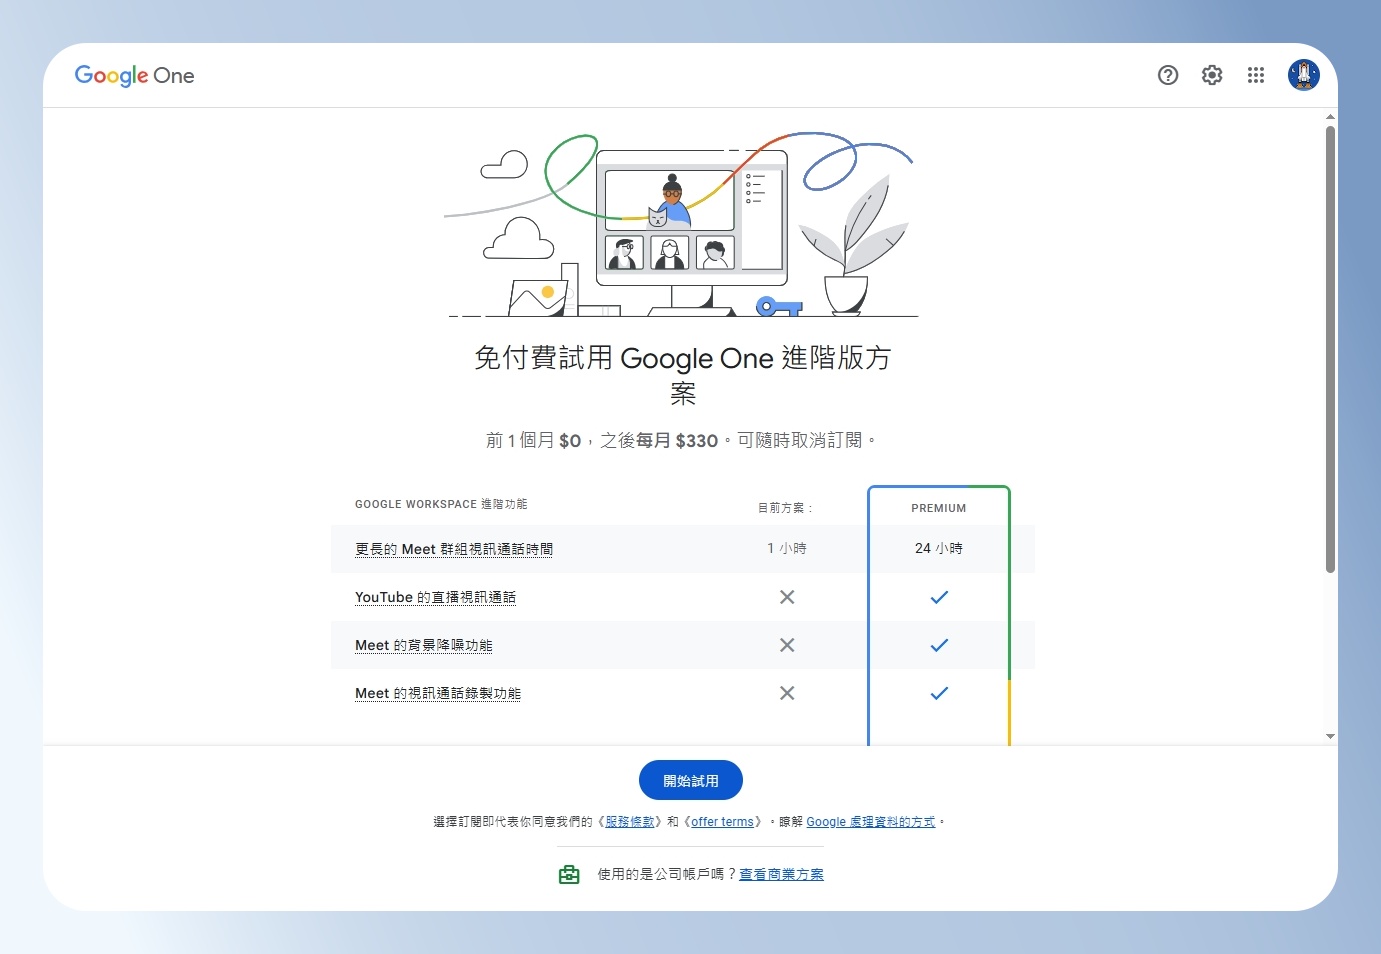Click the X mark for YouTube 的直播視訊通話
Image resolution: width=1381 pixels, height=954 pixels.
[787, 597]
